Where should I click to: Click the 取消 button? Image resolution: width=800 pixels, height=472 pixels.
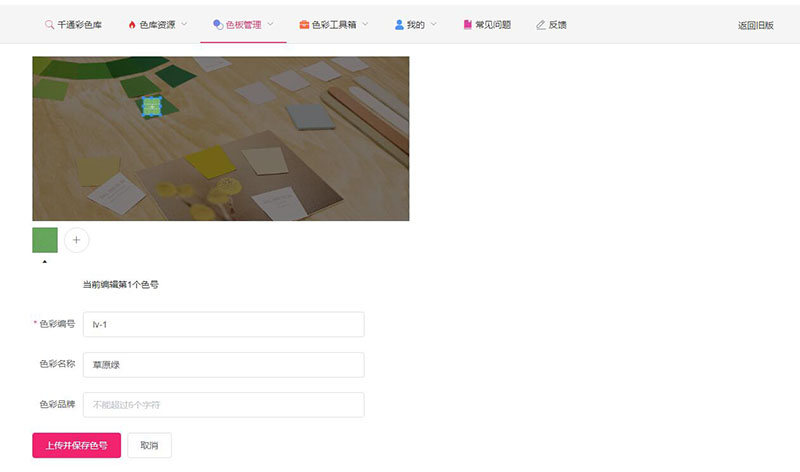pos(149,446)
